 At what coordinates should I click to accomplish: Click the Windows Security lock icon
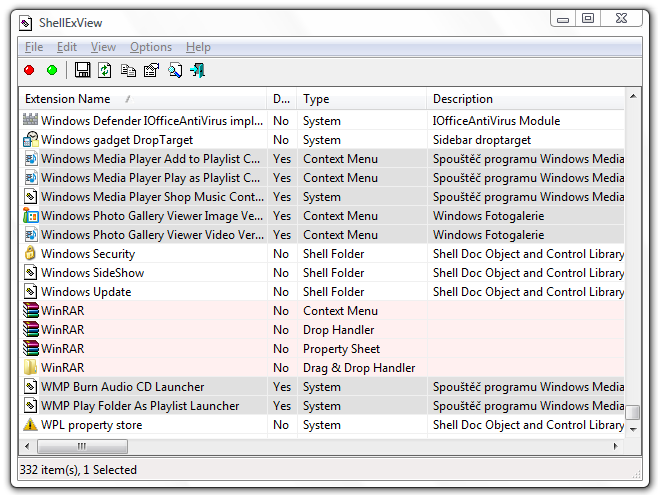pos(30,253)
